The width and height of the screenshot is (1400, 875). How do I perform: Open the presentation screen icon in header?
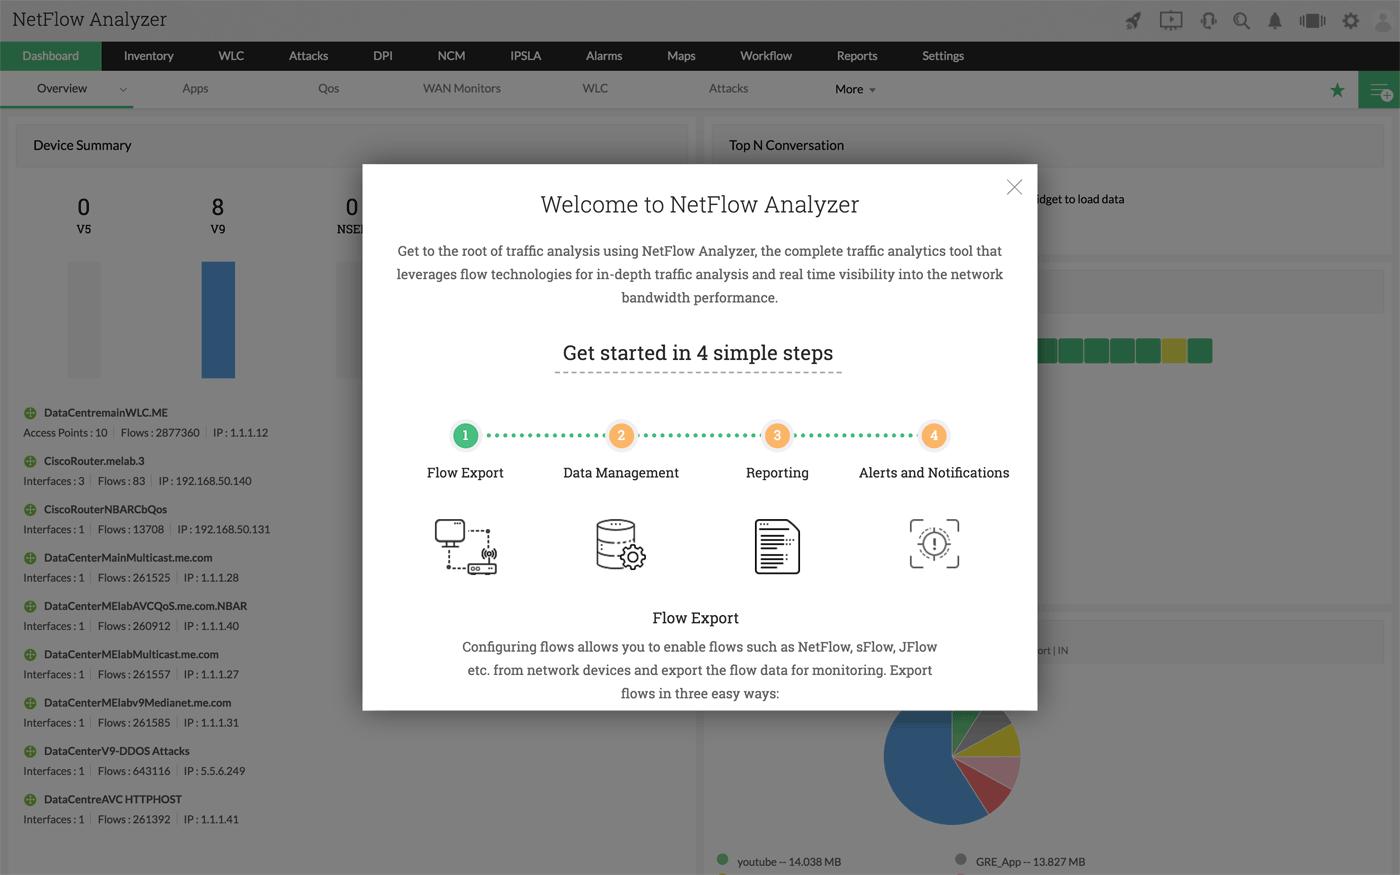[x=1170, y=21]
